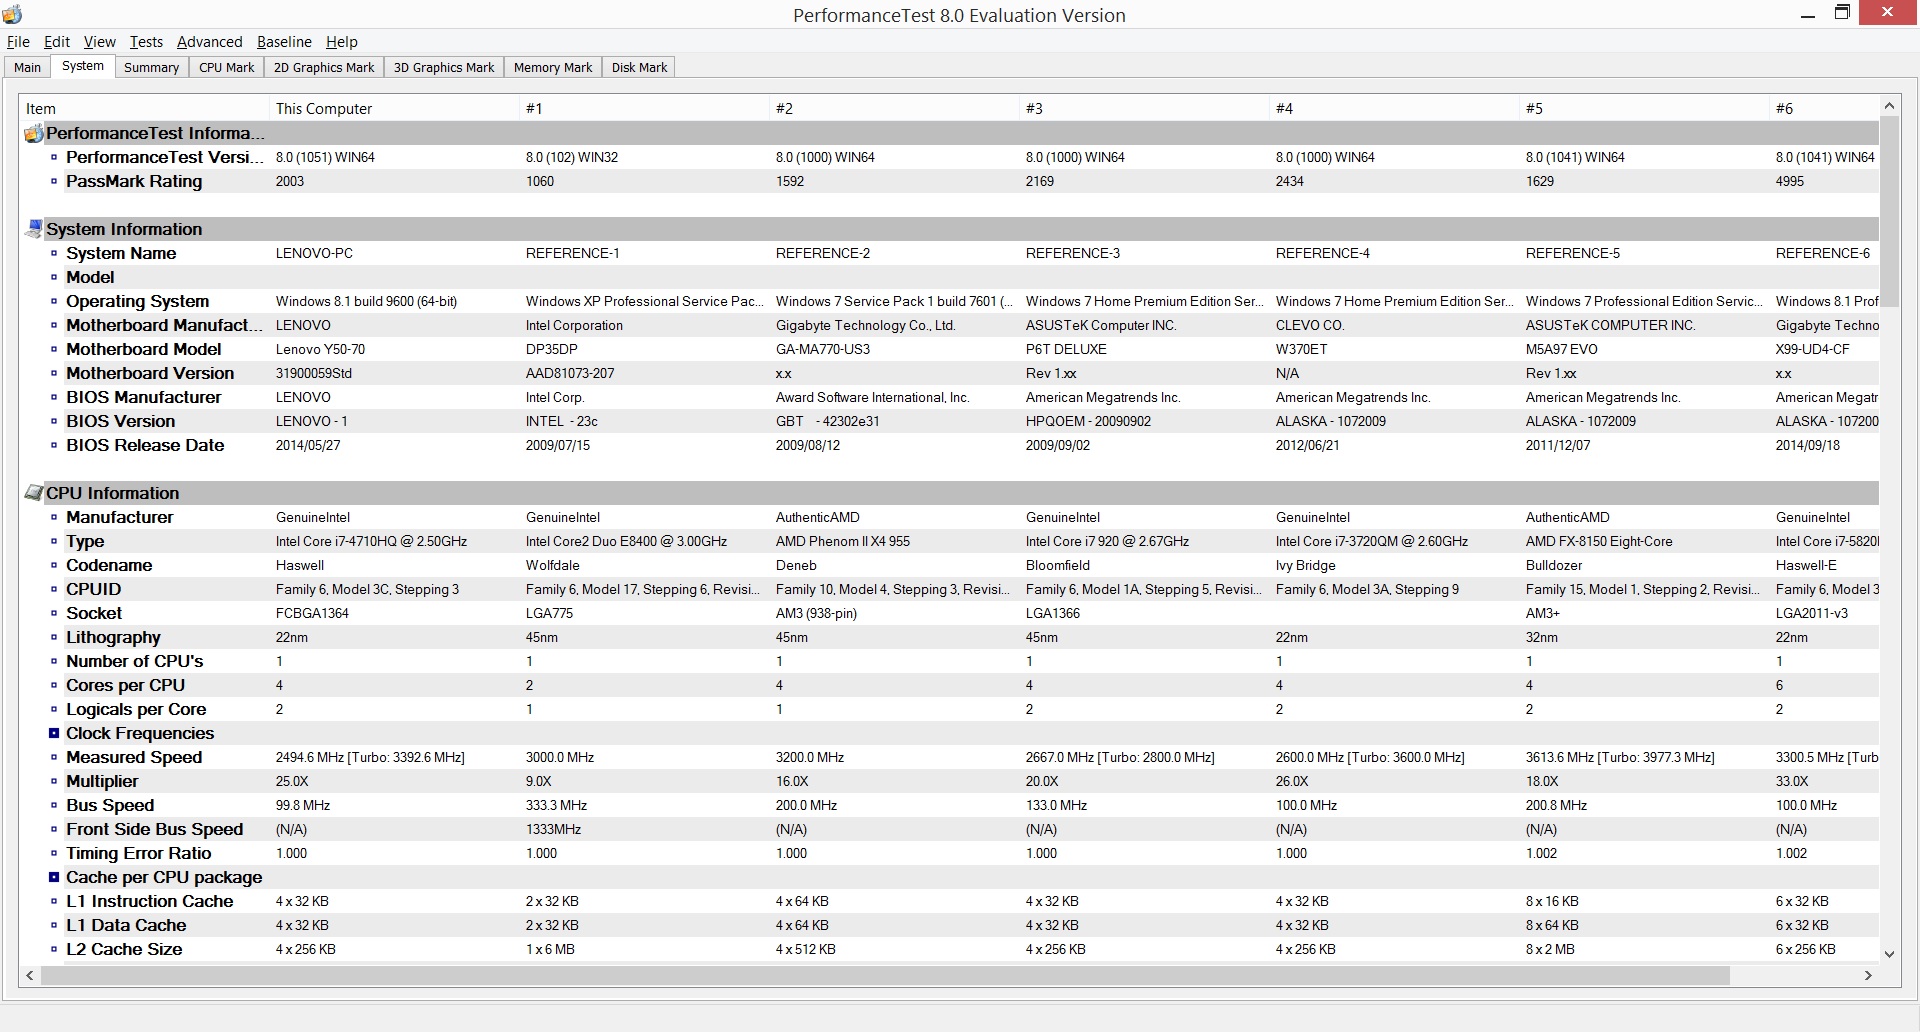Click the value 'Intel Core i7-4710HQ @ 2.50GHz'
The height and width of the screenshot is (1032, 1920).
tap(371, 541)
